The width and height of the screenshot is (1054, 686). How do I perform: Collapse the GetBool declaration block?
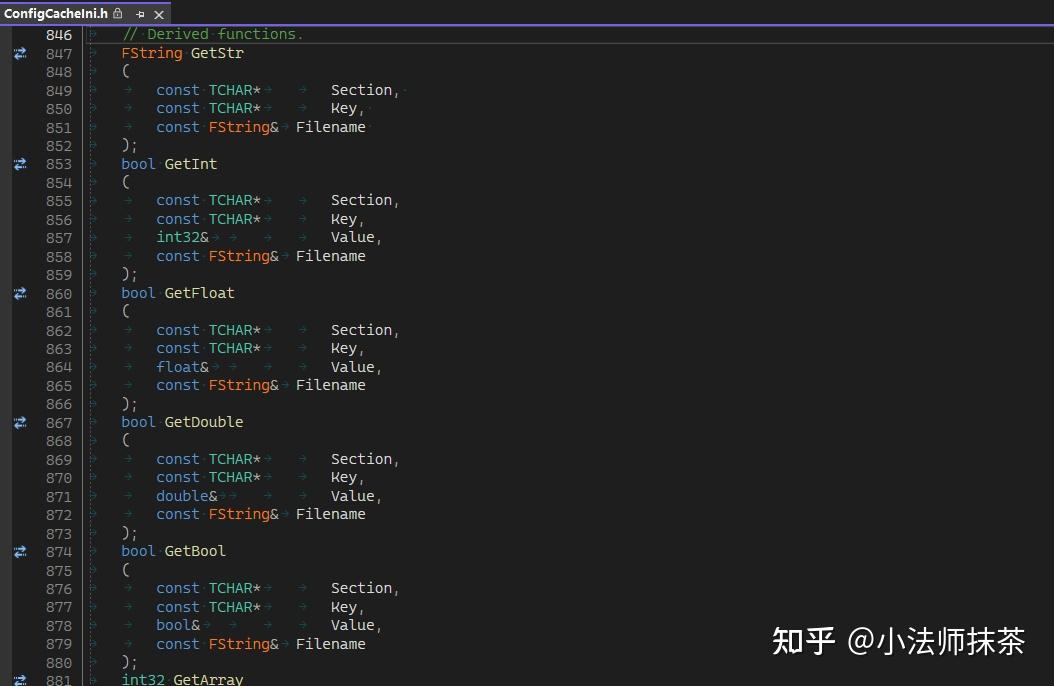click(x=91, y=551)
